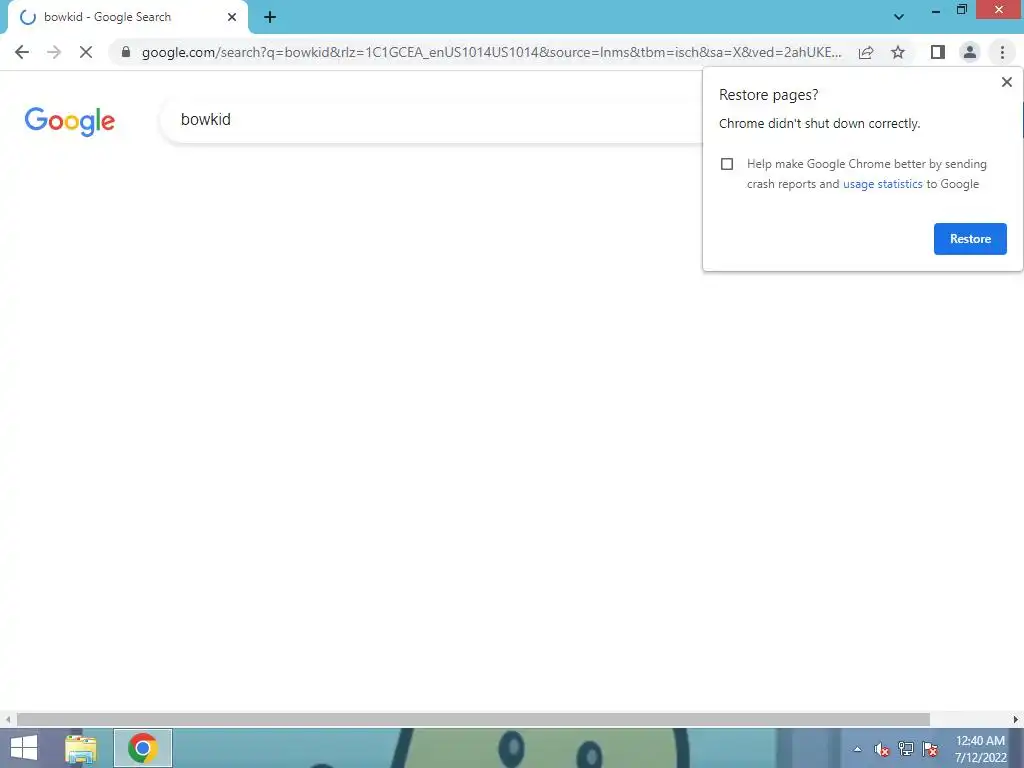
Task: Click the muted volume tray icon
Action: click(882, 749)
